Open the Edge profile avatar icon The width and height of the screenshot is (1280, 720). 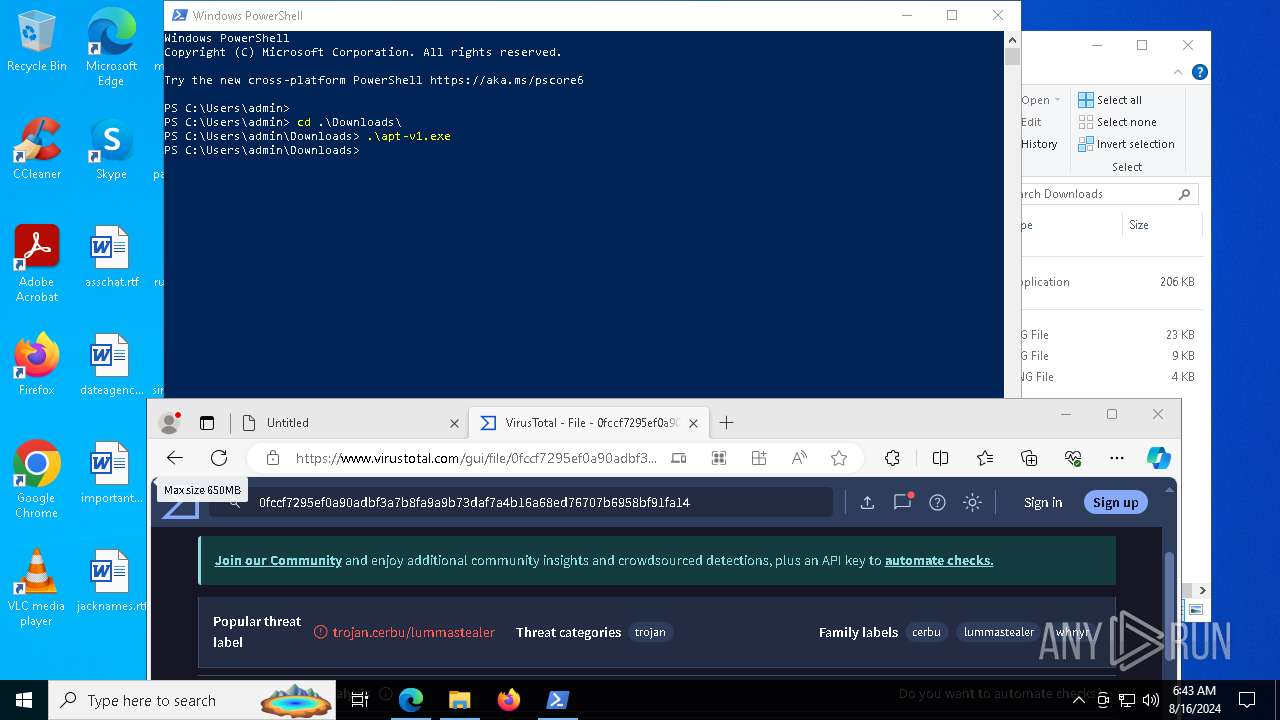click(x=170, y=423)
